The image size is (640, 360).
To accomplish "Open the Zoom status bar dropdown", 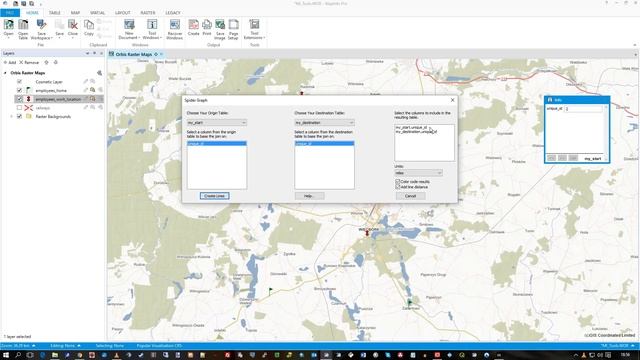I will (x=33, y=346).
